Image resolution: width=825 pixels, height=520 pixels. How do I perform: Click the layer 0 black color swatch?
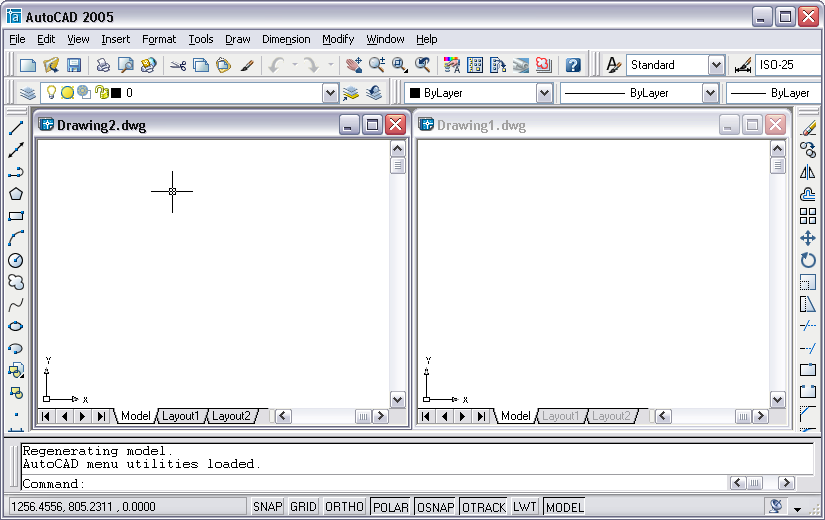pos(116,93)
